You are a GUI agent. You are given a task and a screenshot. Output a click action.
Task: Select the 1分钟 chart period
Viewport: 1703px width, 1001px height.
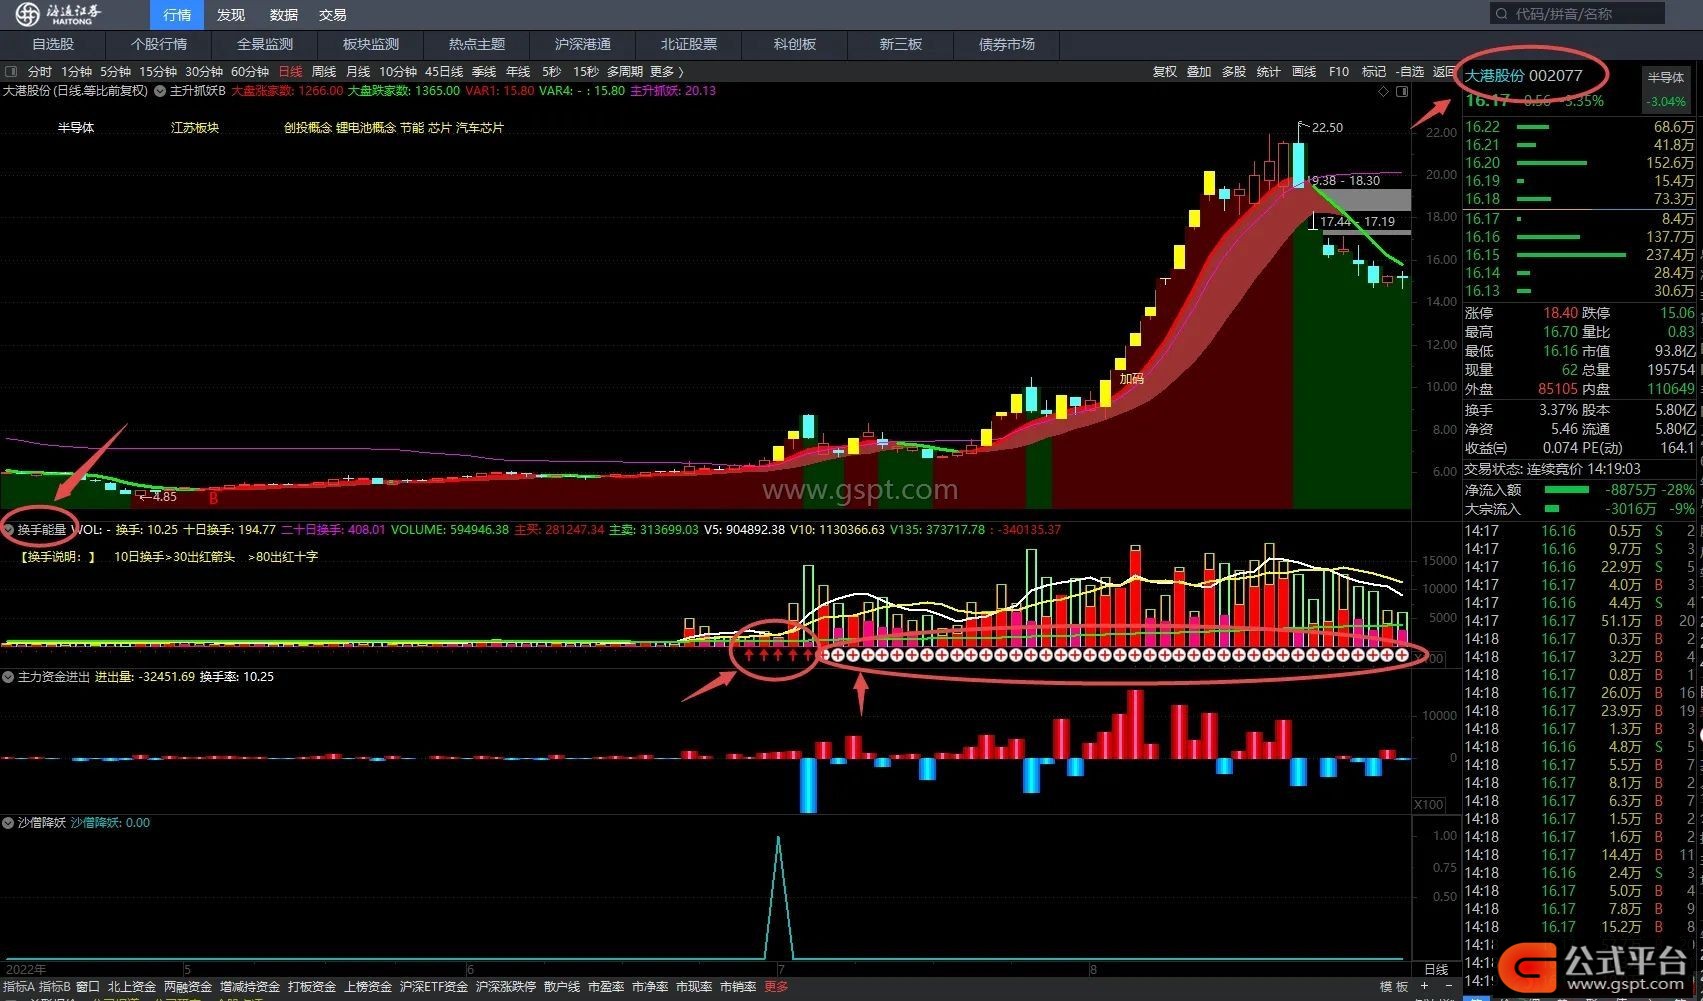pyautogui.click(x=76, y=72)
